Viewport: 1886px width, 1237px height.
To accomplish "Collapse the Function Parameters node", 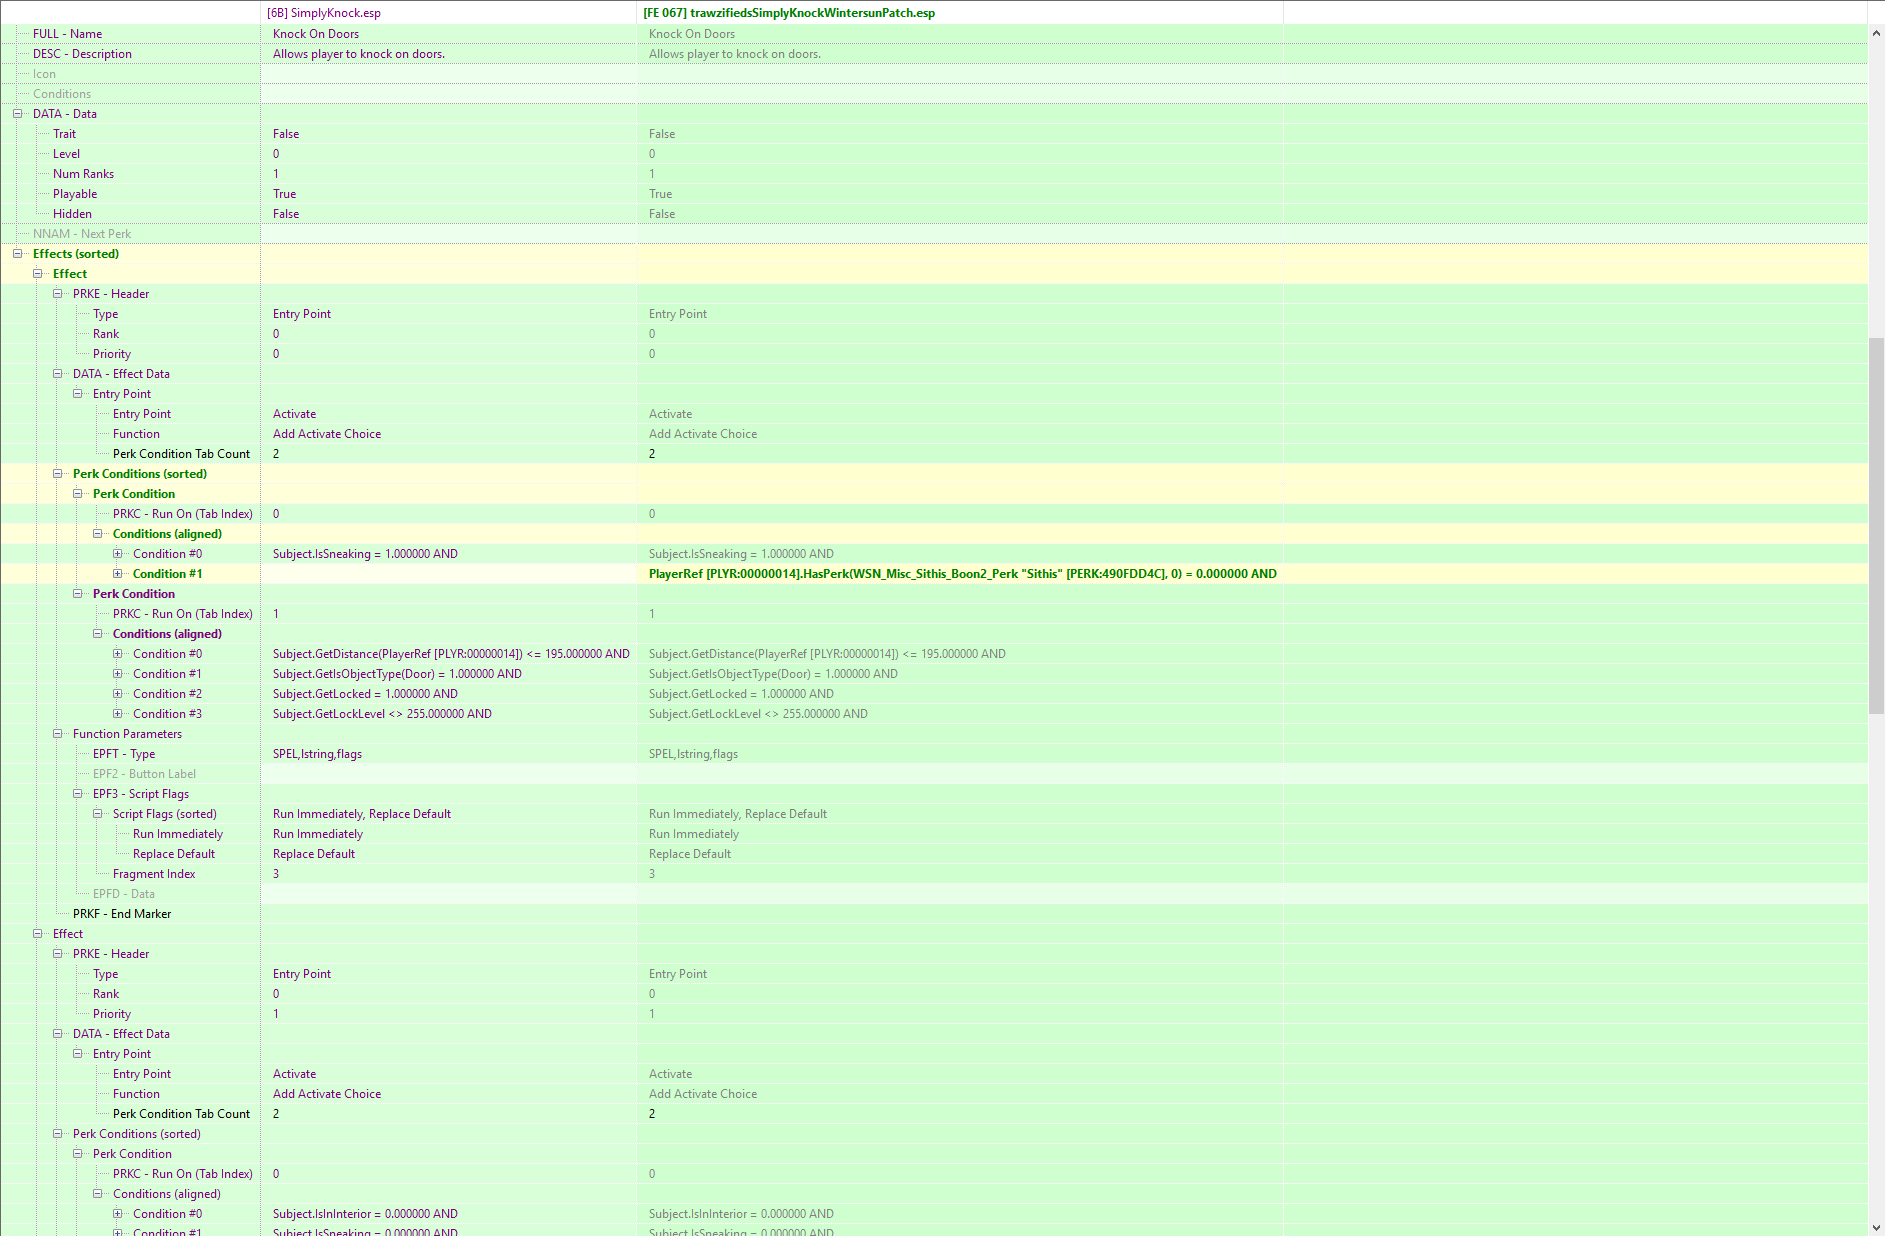I will [x=58, y=734].
